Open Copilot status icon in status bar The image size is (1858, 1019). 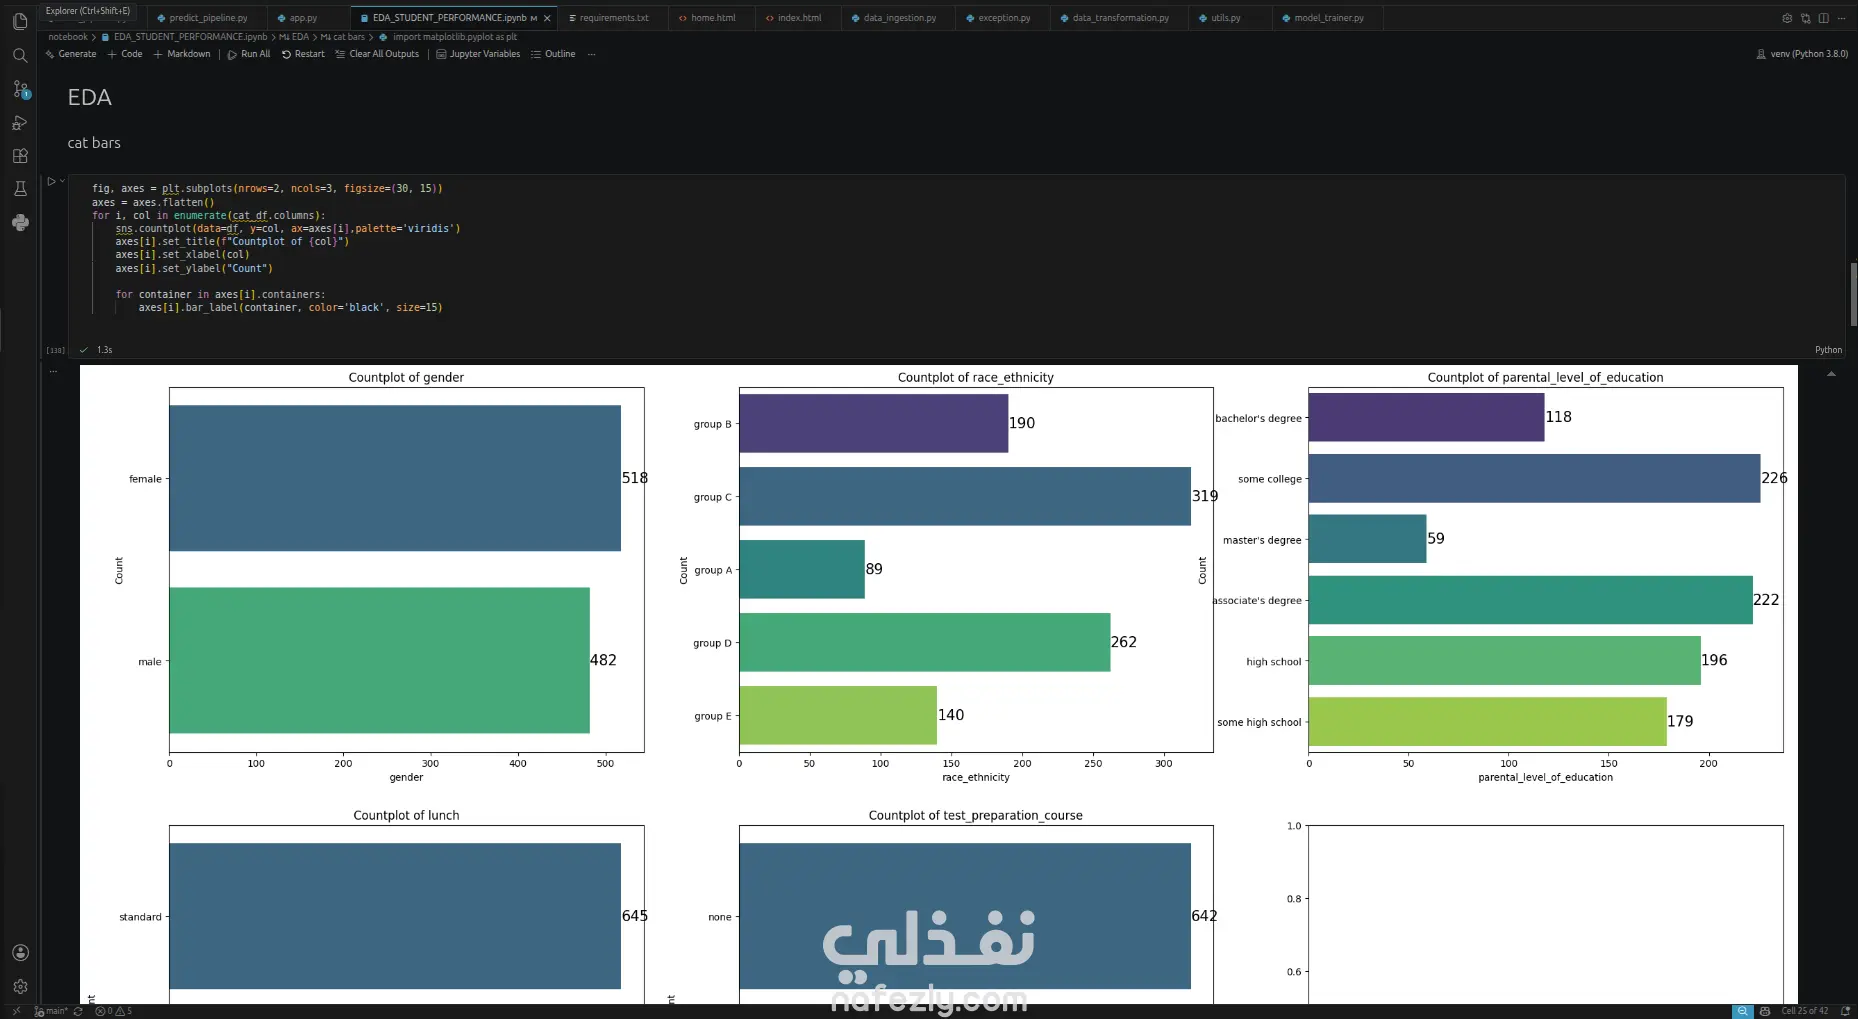click(x=1765, y=1011)
